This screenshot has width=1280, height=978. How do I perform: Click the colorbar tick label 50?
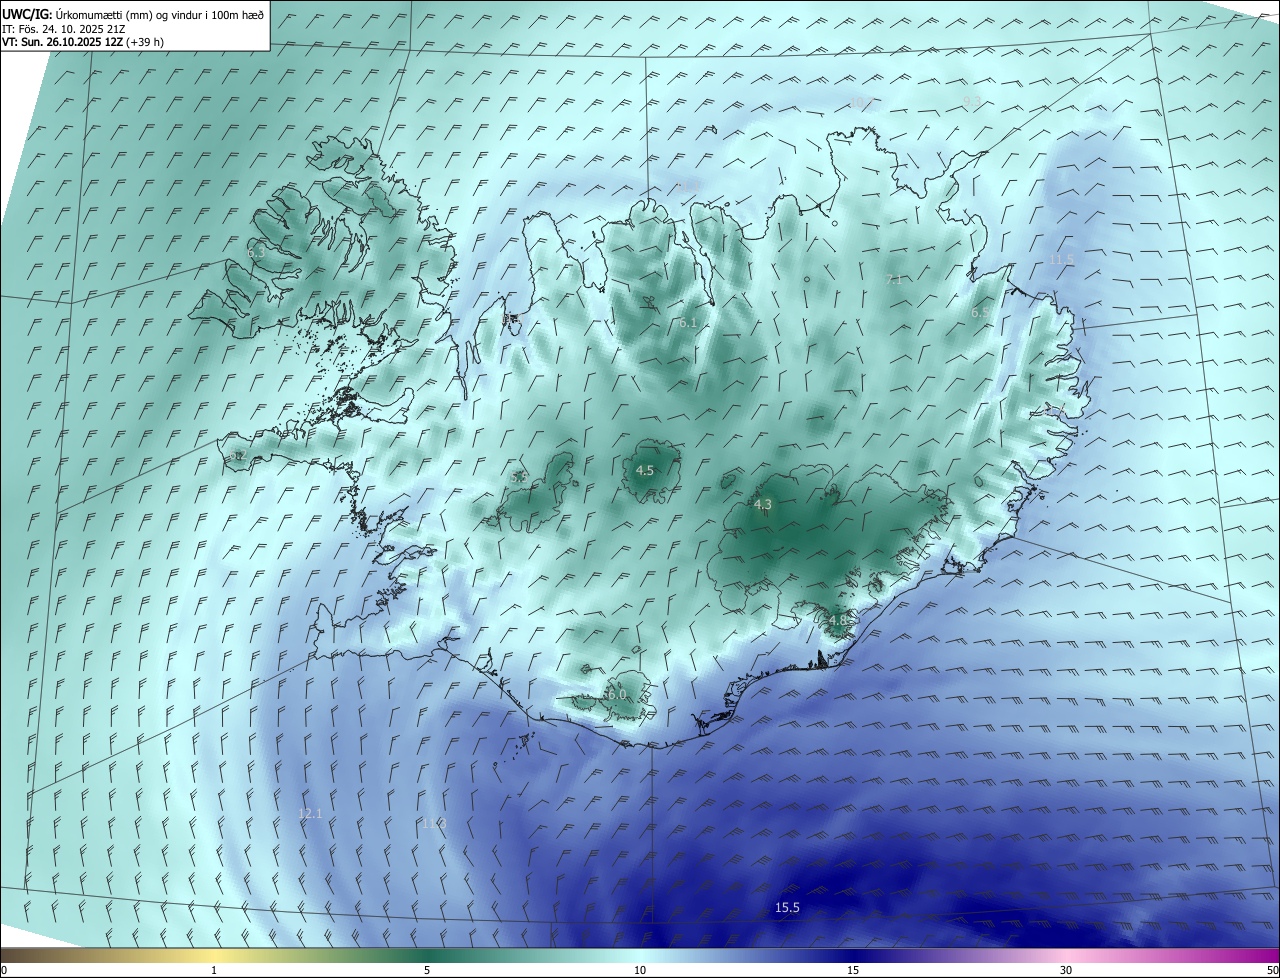click(x=1272, y=970)
